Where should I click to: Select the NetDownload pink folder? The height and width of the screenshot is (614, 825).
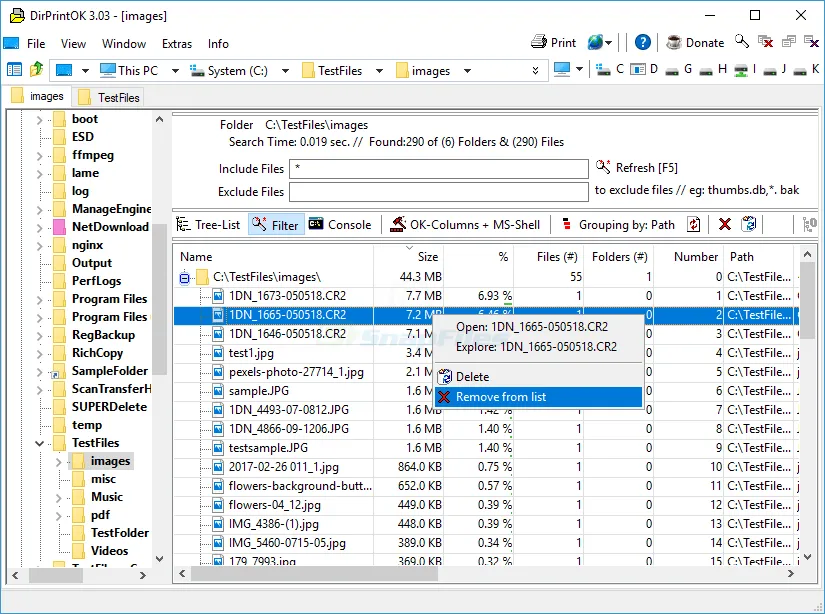click(x=102, y=227)
